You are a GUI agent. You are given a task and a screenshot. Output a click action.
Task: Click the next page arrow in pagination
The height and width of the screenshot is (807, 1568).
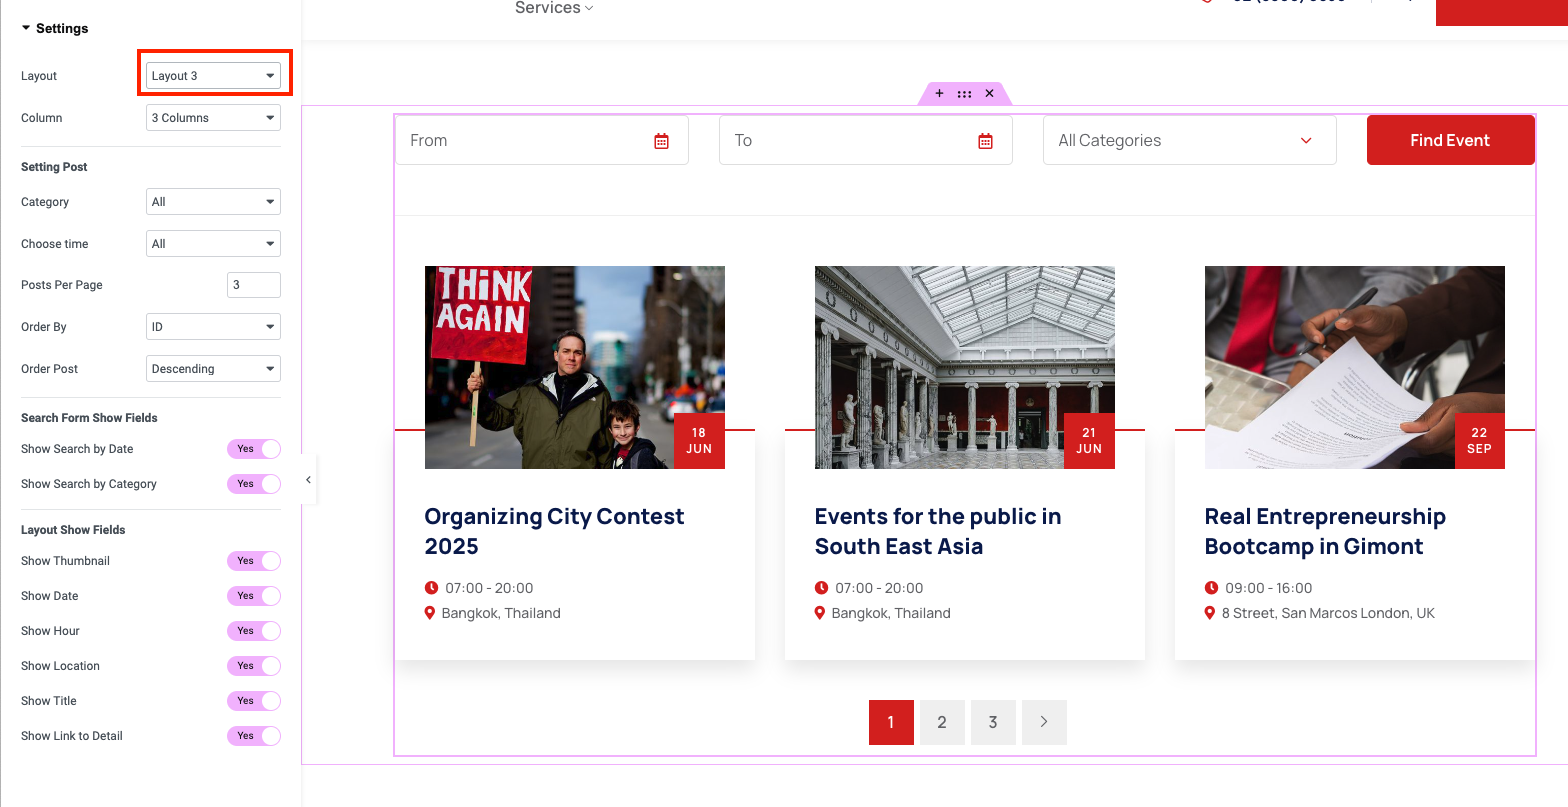[1043, 722]
